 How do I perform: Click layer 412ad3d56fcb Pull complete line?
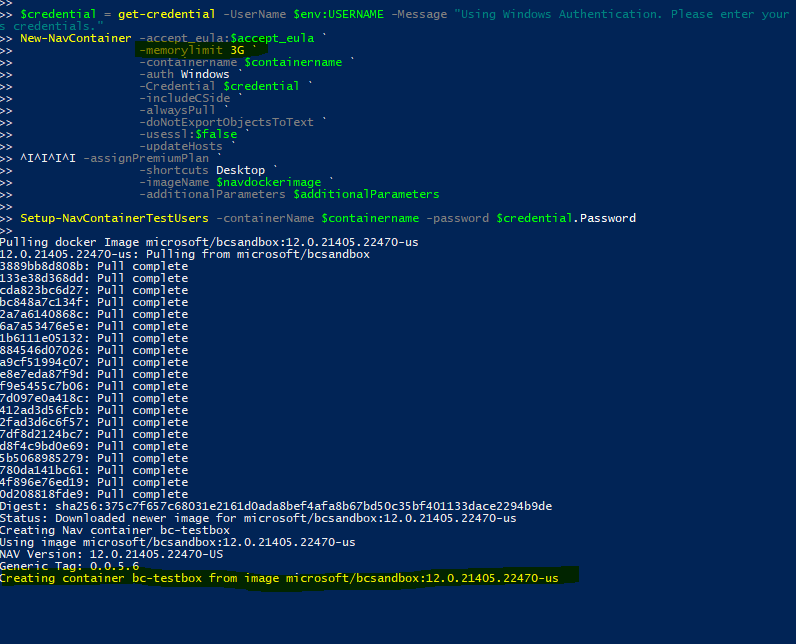coord(94,411)
